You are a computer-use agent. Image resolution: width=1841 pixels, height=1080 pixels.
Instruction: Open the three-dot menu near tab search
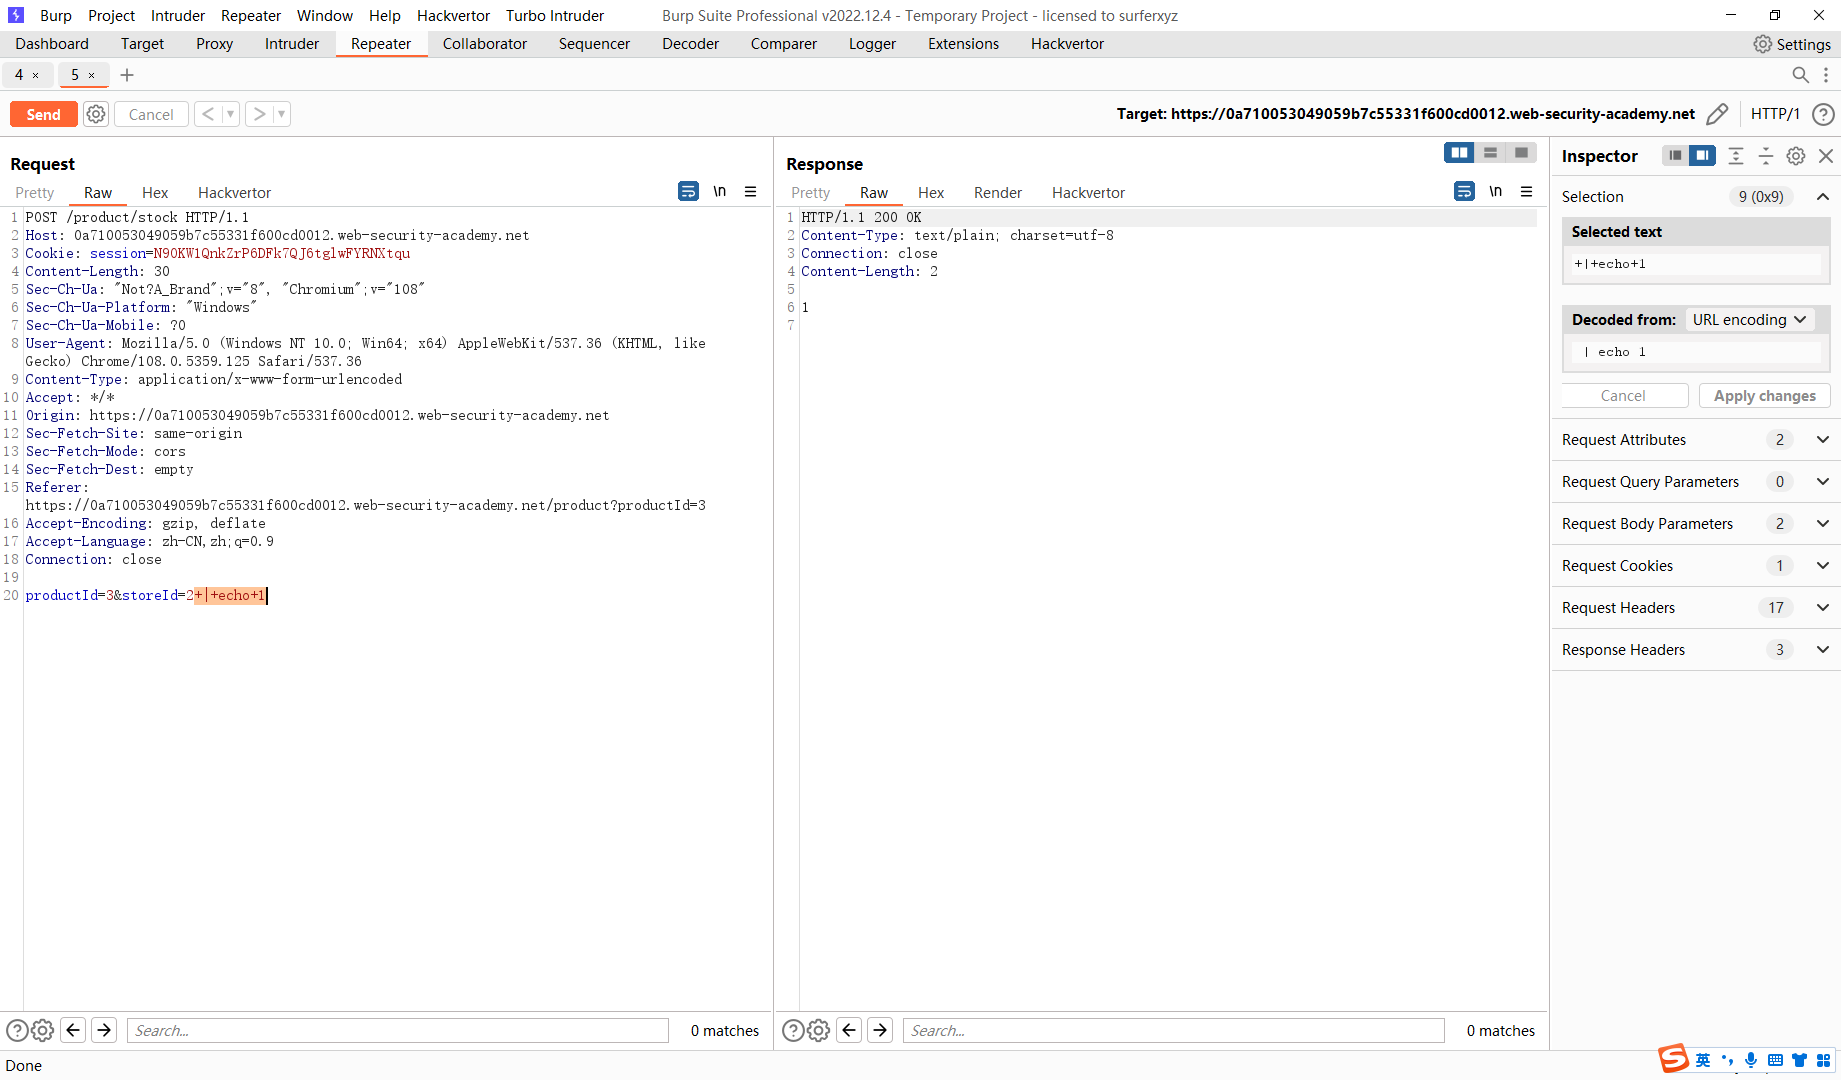click(1826, 75)
